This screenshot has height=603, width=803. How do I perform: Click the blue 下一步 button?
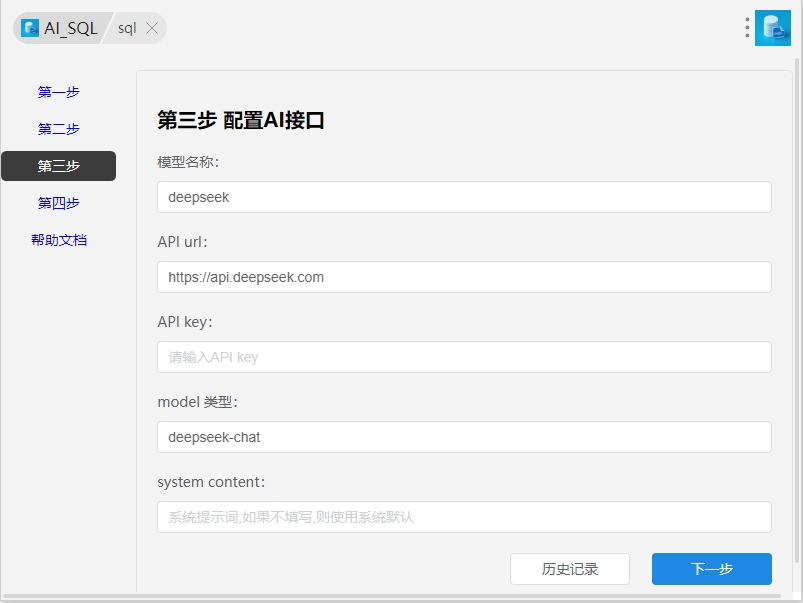coord(711,569)
